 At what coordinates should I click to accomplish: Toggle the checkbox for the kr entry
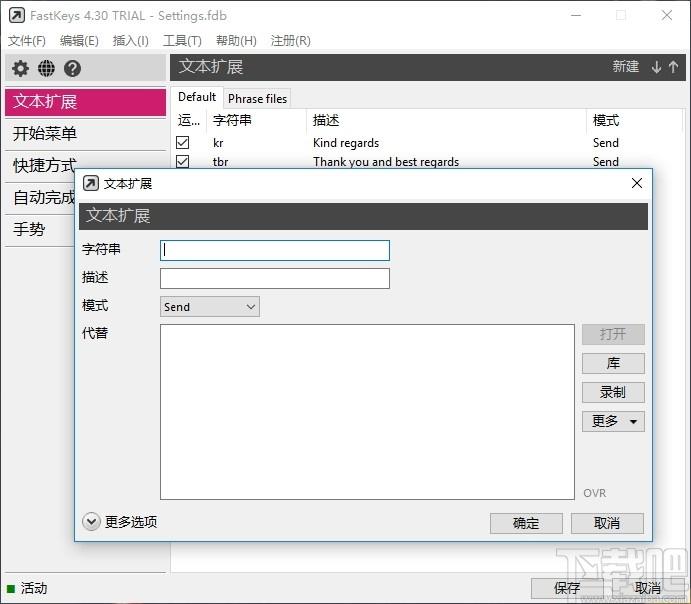click(x=182, y=142)
